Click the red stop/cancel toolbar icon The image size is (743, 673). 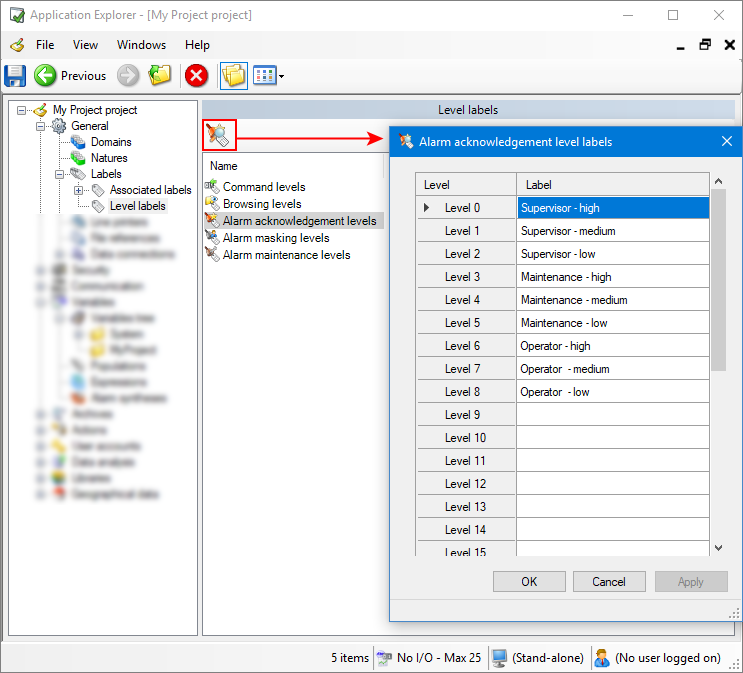click(196, 76)
